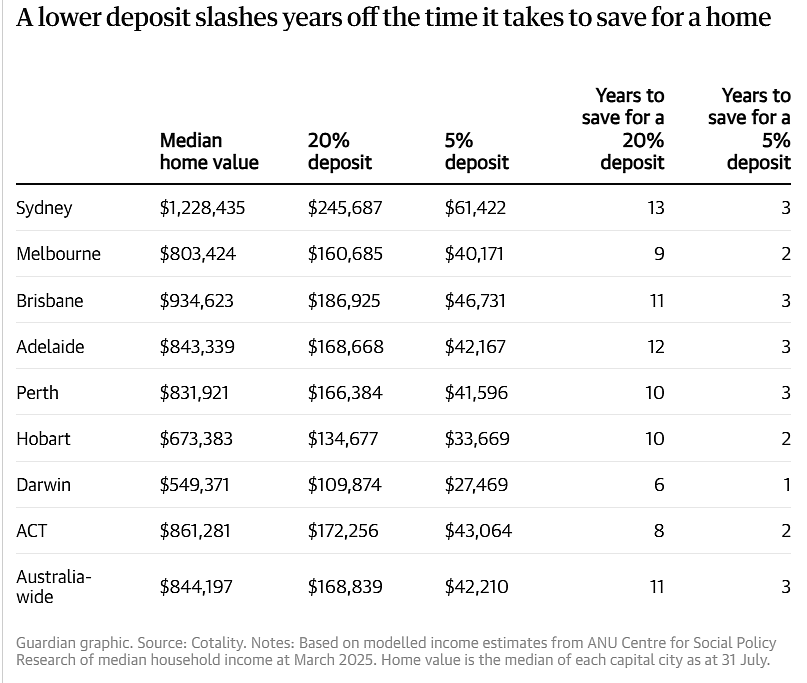Select the Darwin row label
Image resolution: width=807 pixels, height=683 pixels.
pos(43,485)
